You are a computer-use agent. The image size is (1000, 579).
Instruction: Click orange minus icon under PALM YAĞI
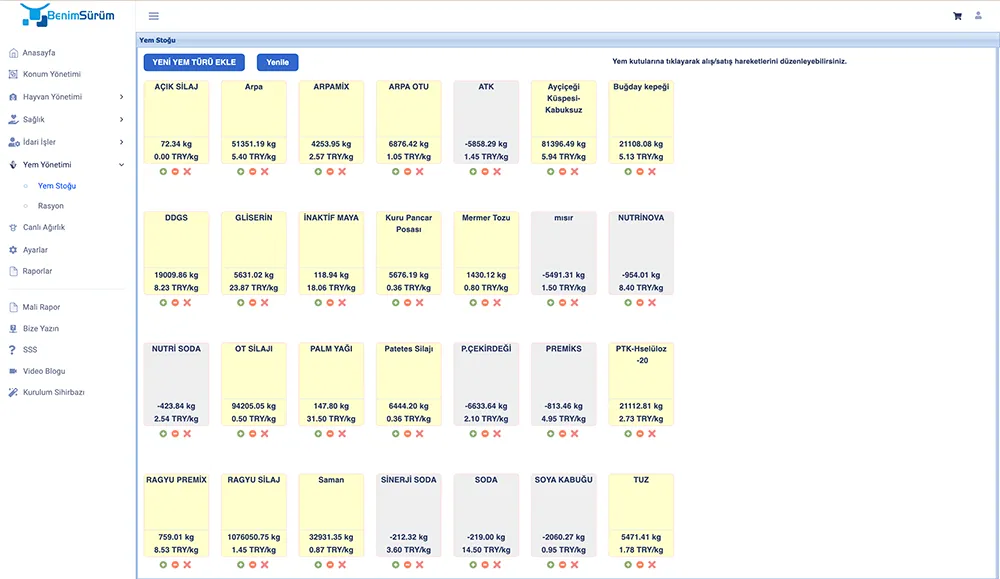point(330,434)
